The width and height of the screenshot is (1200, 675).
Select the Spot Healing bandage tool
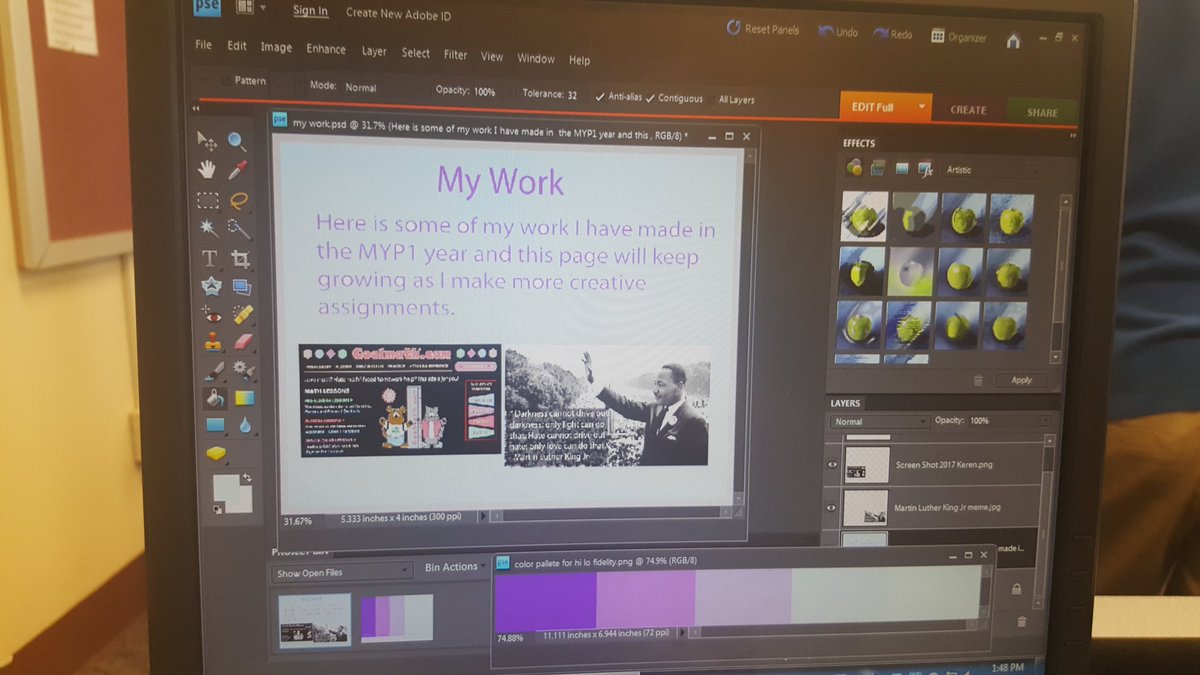point(242,315)
